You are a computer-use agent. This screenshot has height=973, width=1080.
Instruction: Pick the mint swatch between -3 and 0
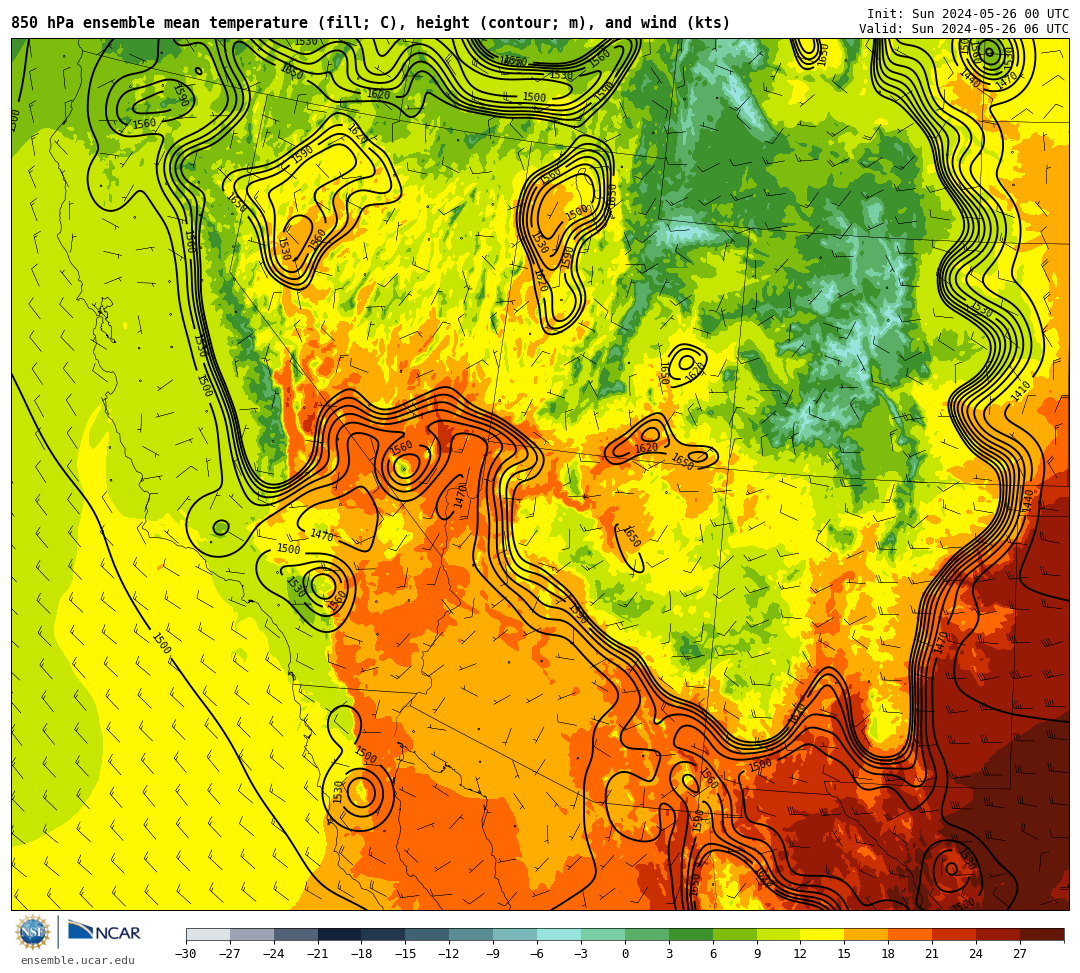click(603, 934)
